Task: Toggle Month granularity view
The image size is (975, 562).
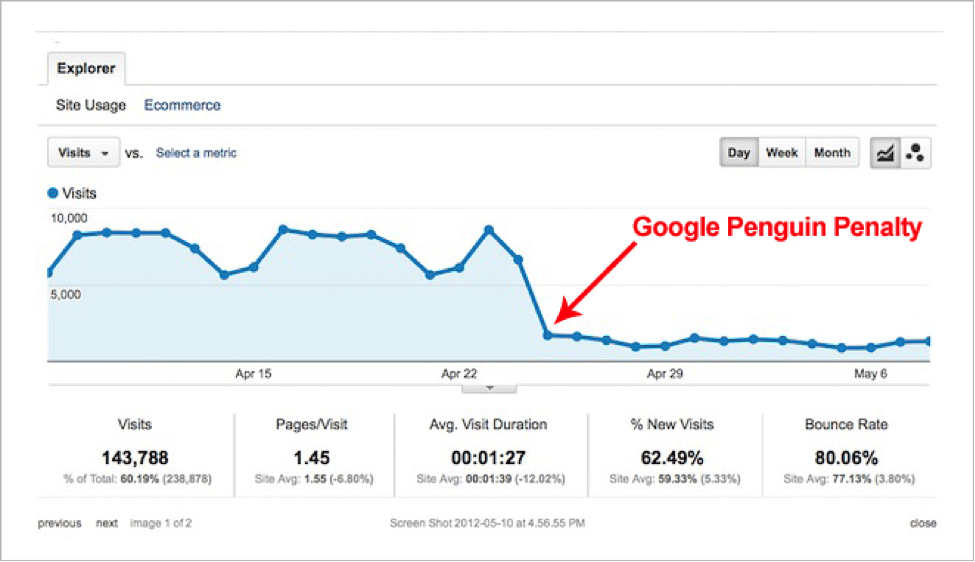Action: 832,153
